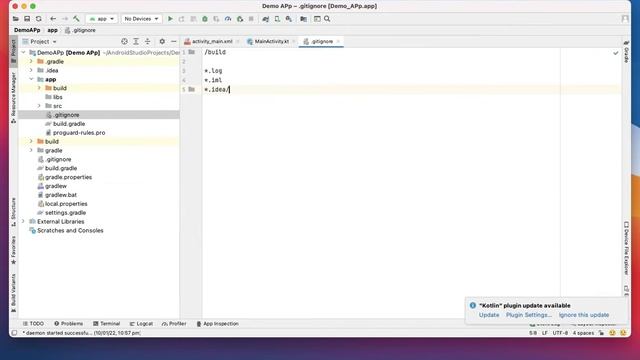Open the Device Manager toolbar icon
Image resolution: width=640 pixels, height=360 pixels.
click(277, 19)
